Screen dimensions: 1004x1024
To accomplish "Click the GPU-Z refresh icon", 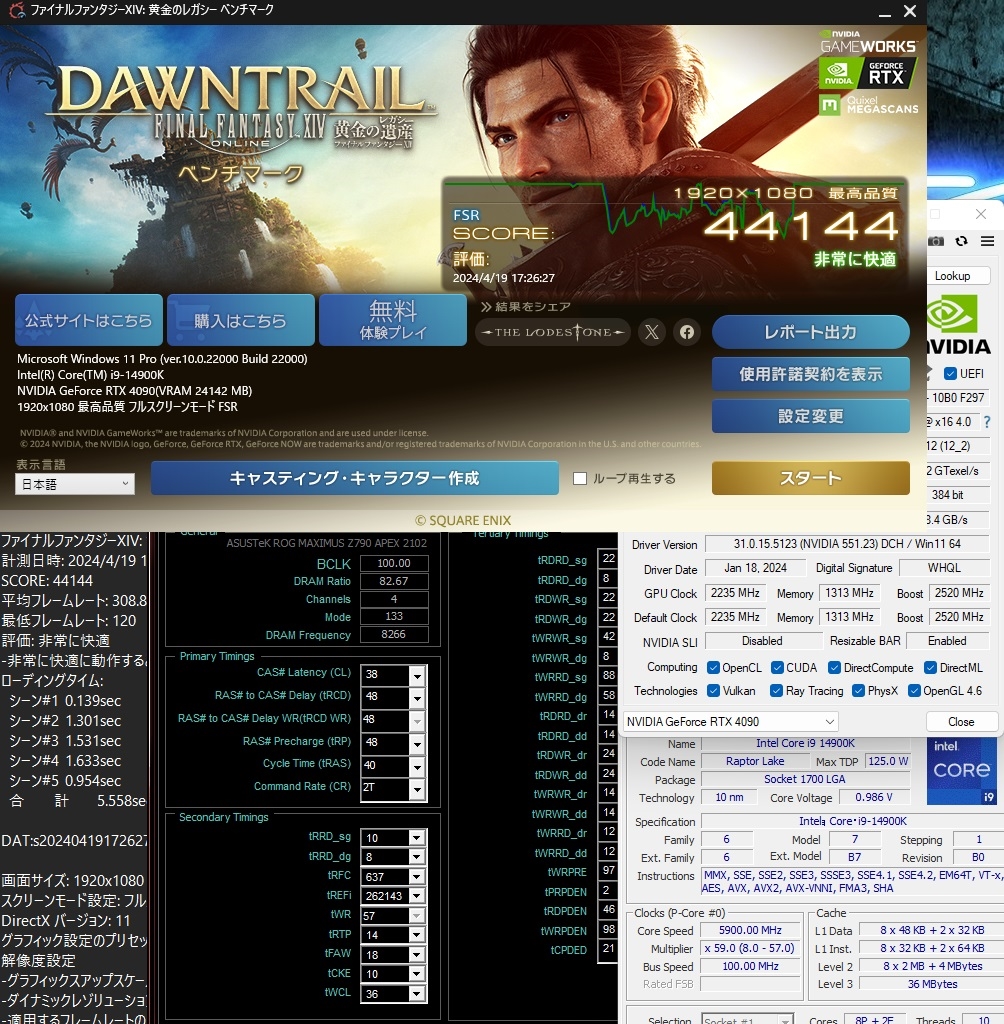I will click(962, 241).
